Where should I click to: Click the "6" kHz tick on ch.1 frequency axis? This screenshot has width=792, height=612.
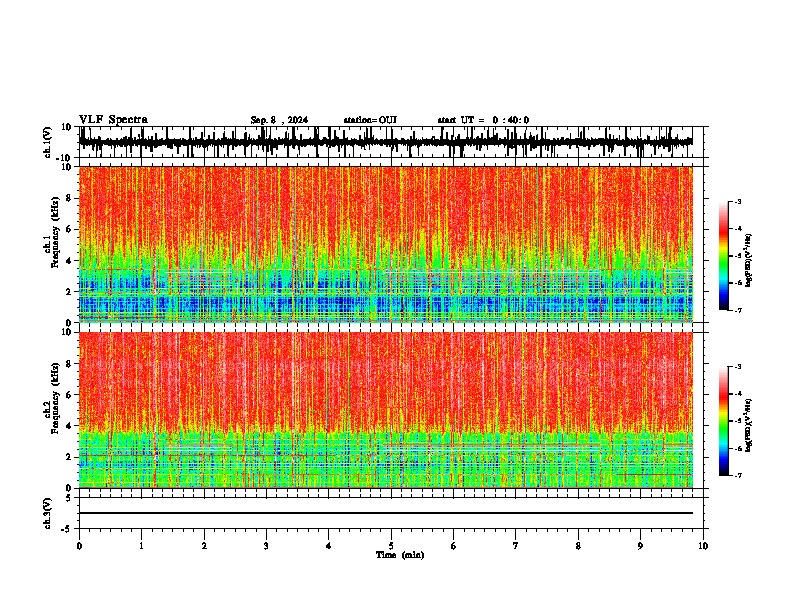[x=70, y=229]
